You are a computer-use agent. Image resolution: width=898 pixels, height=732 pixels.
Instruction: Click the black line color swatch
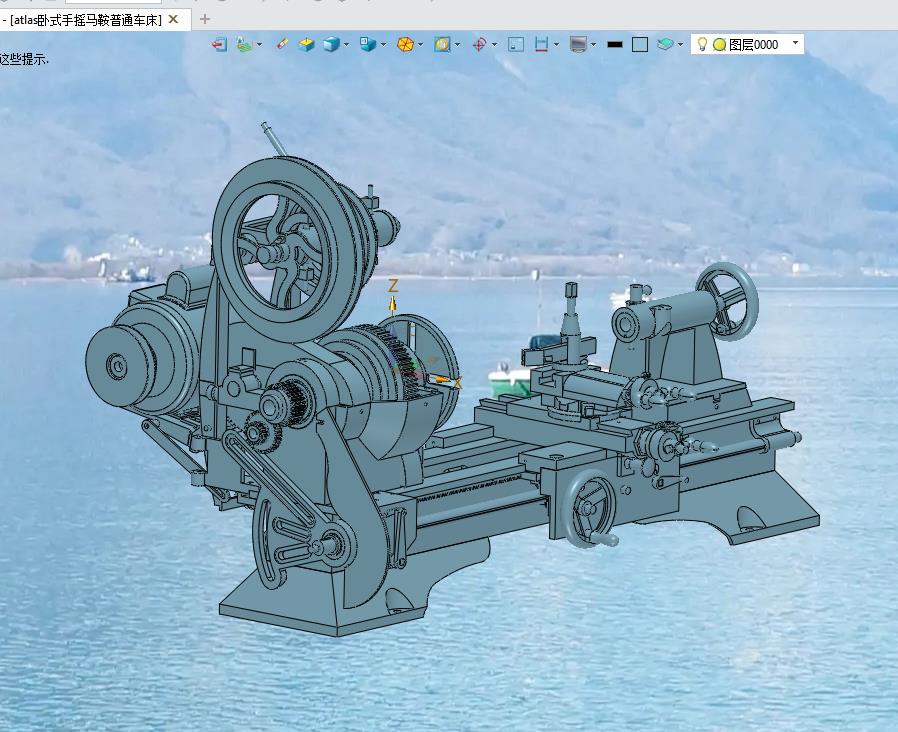615,45
